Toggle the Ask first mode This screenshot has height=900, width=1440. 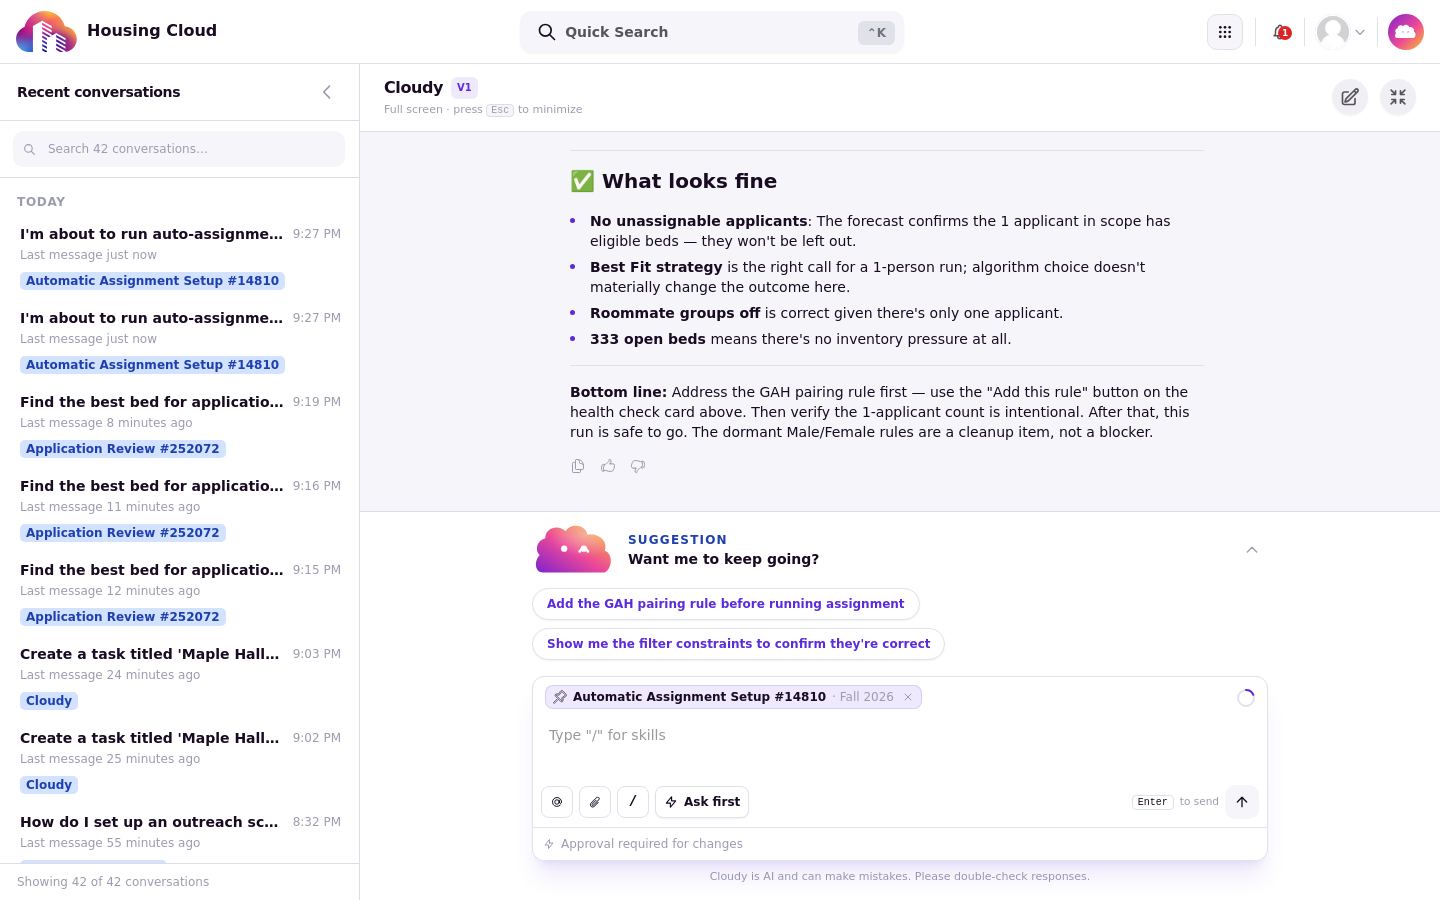[702, 802]
